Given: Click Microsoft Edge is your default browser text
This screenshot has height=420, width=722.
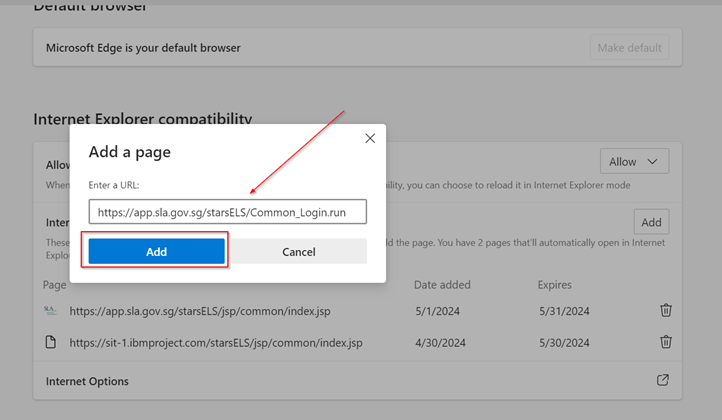Looking at the screenshot, I should point(143,48).
